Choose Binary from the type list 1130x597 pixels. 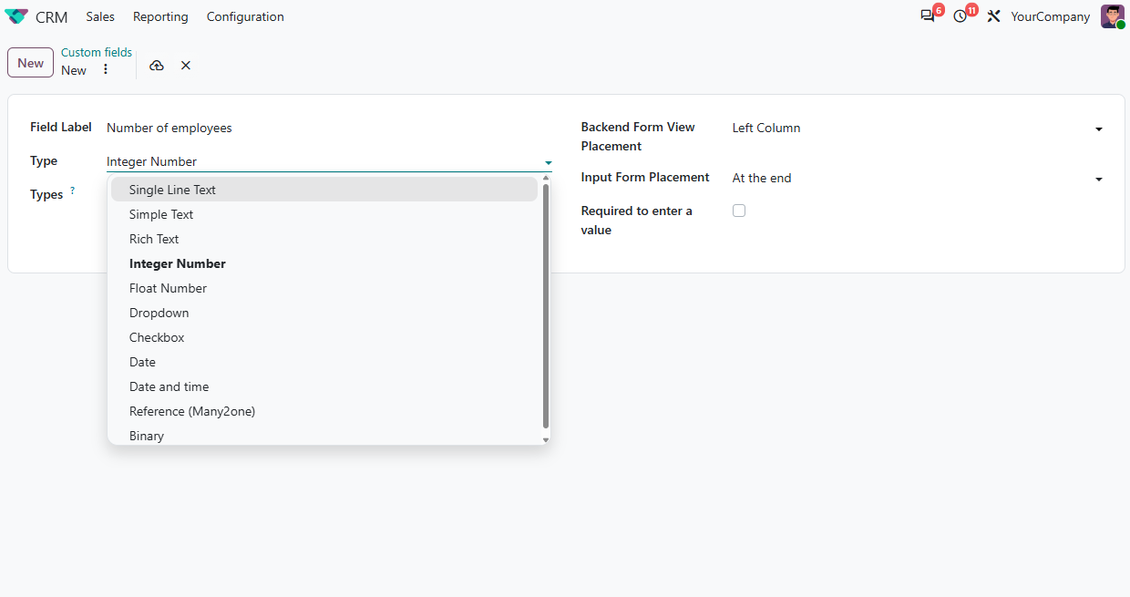point(324,435)
